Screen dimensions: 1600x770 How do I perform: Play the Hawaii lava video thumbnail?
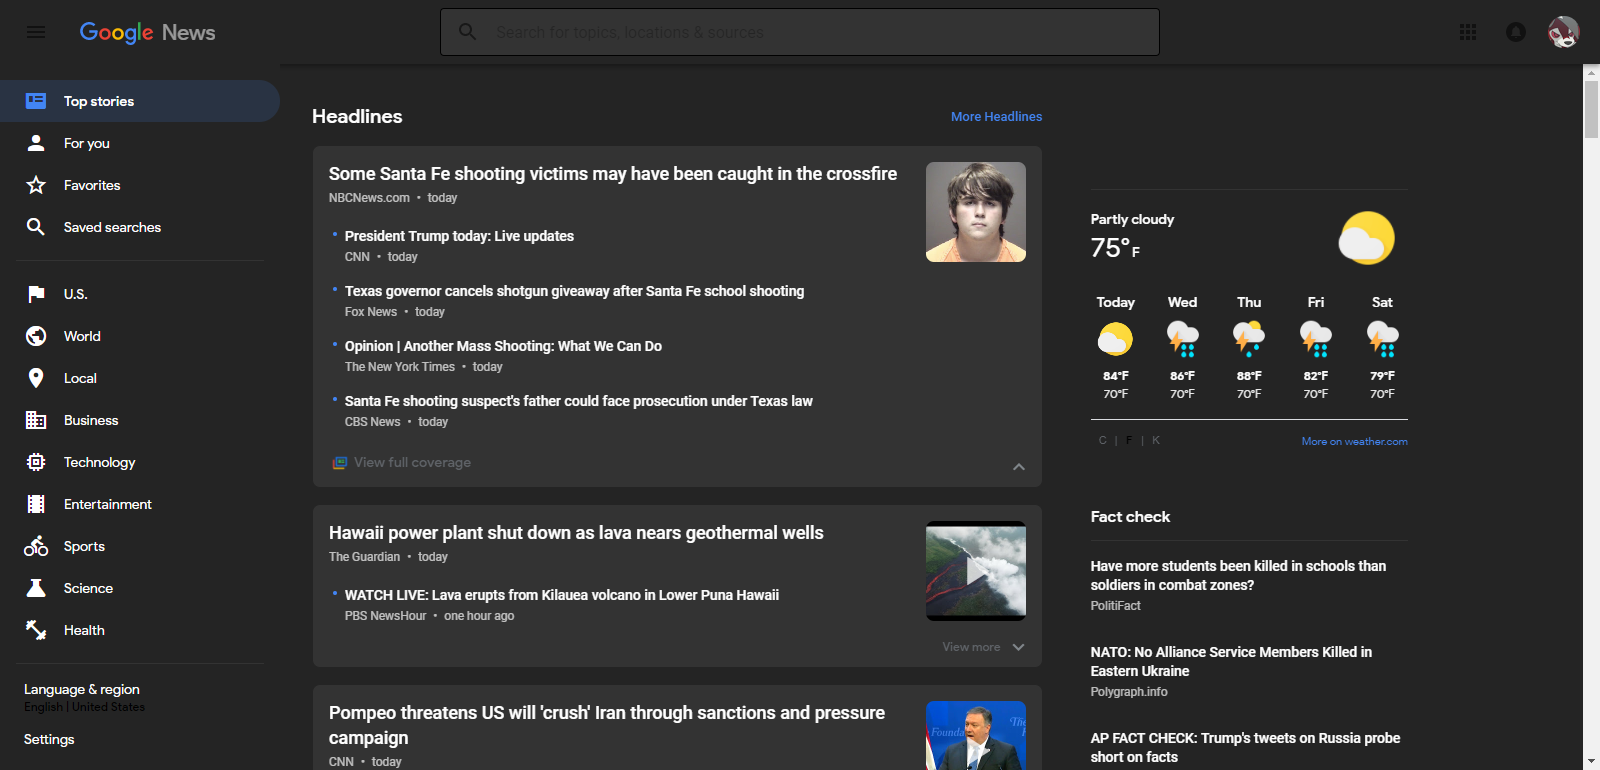976,571
